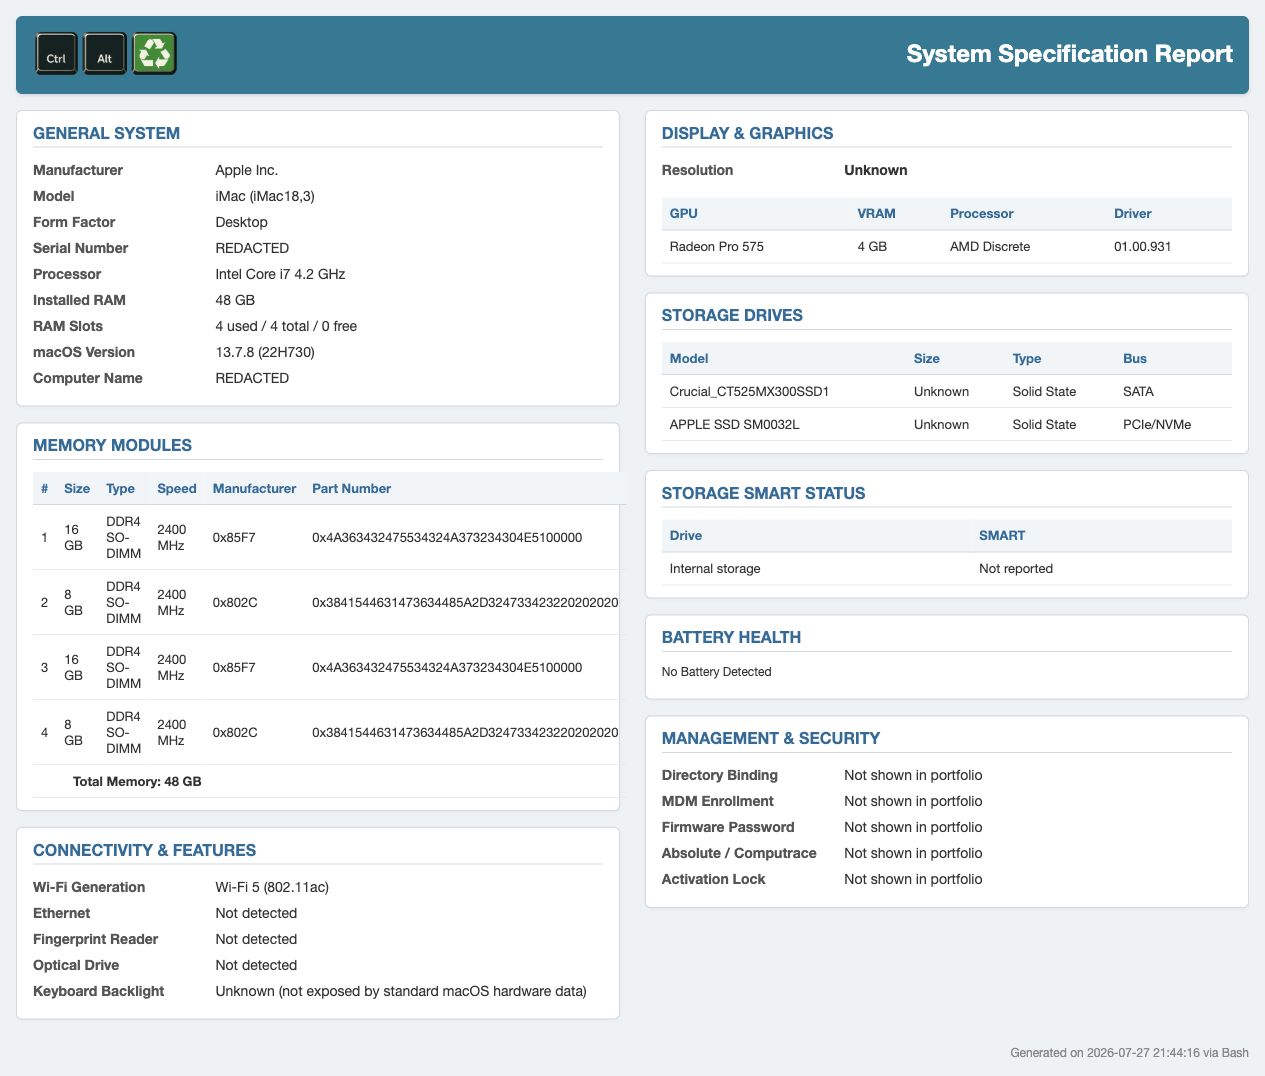Select memory module 4 part number
The height and width of the screenshot is (1076, 1265).
(465, 732)
